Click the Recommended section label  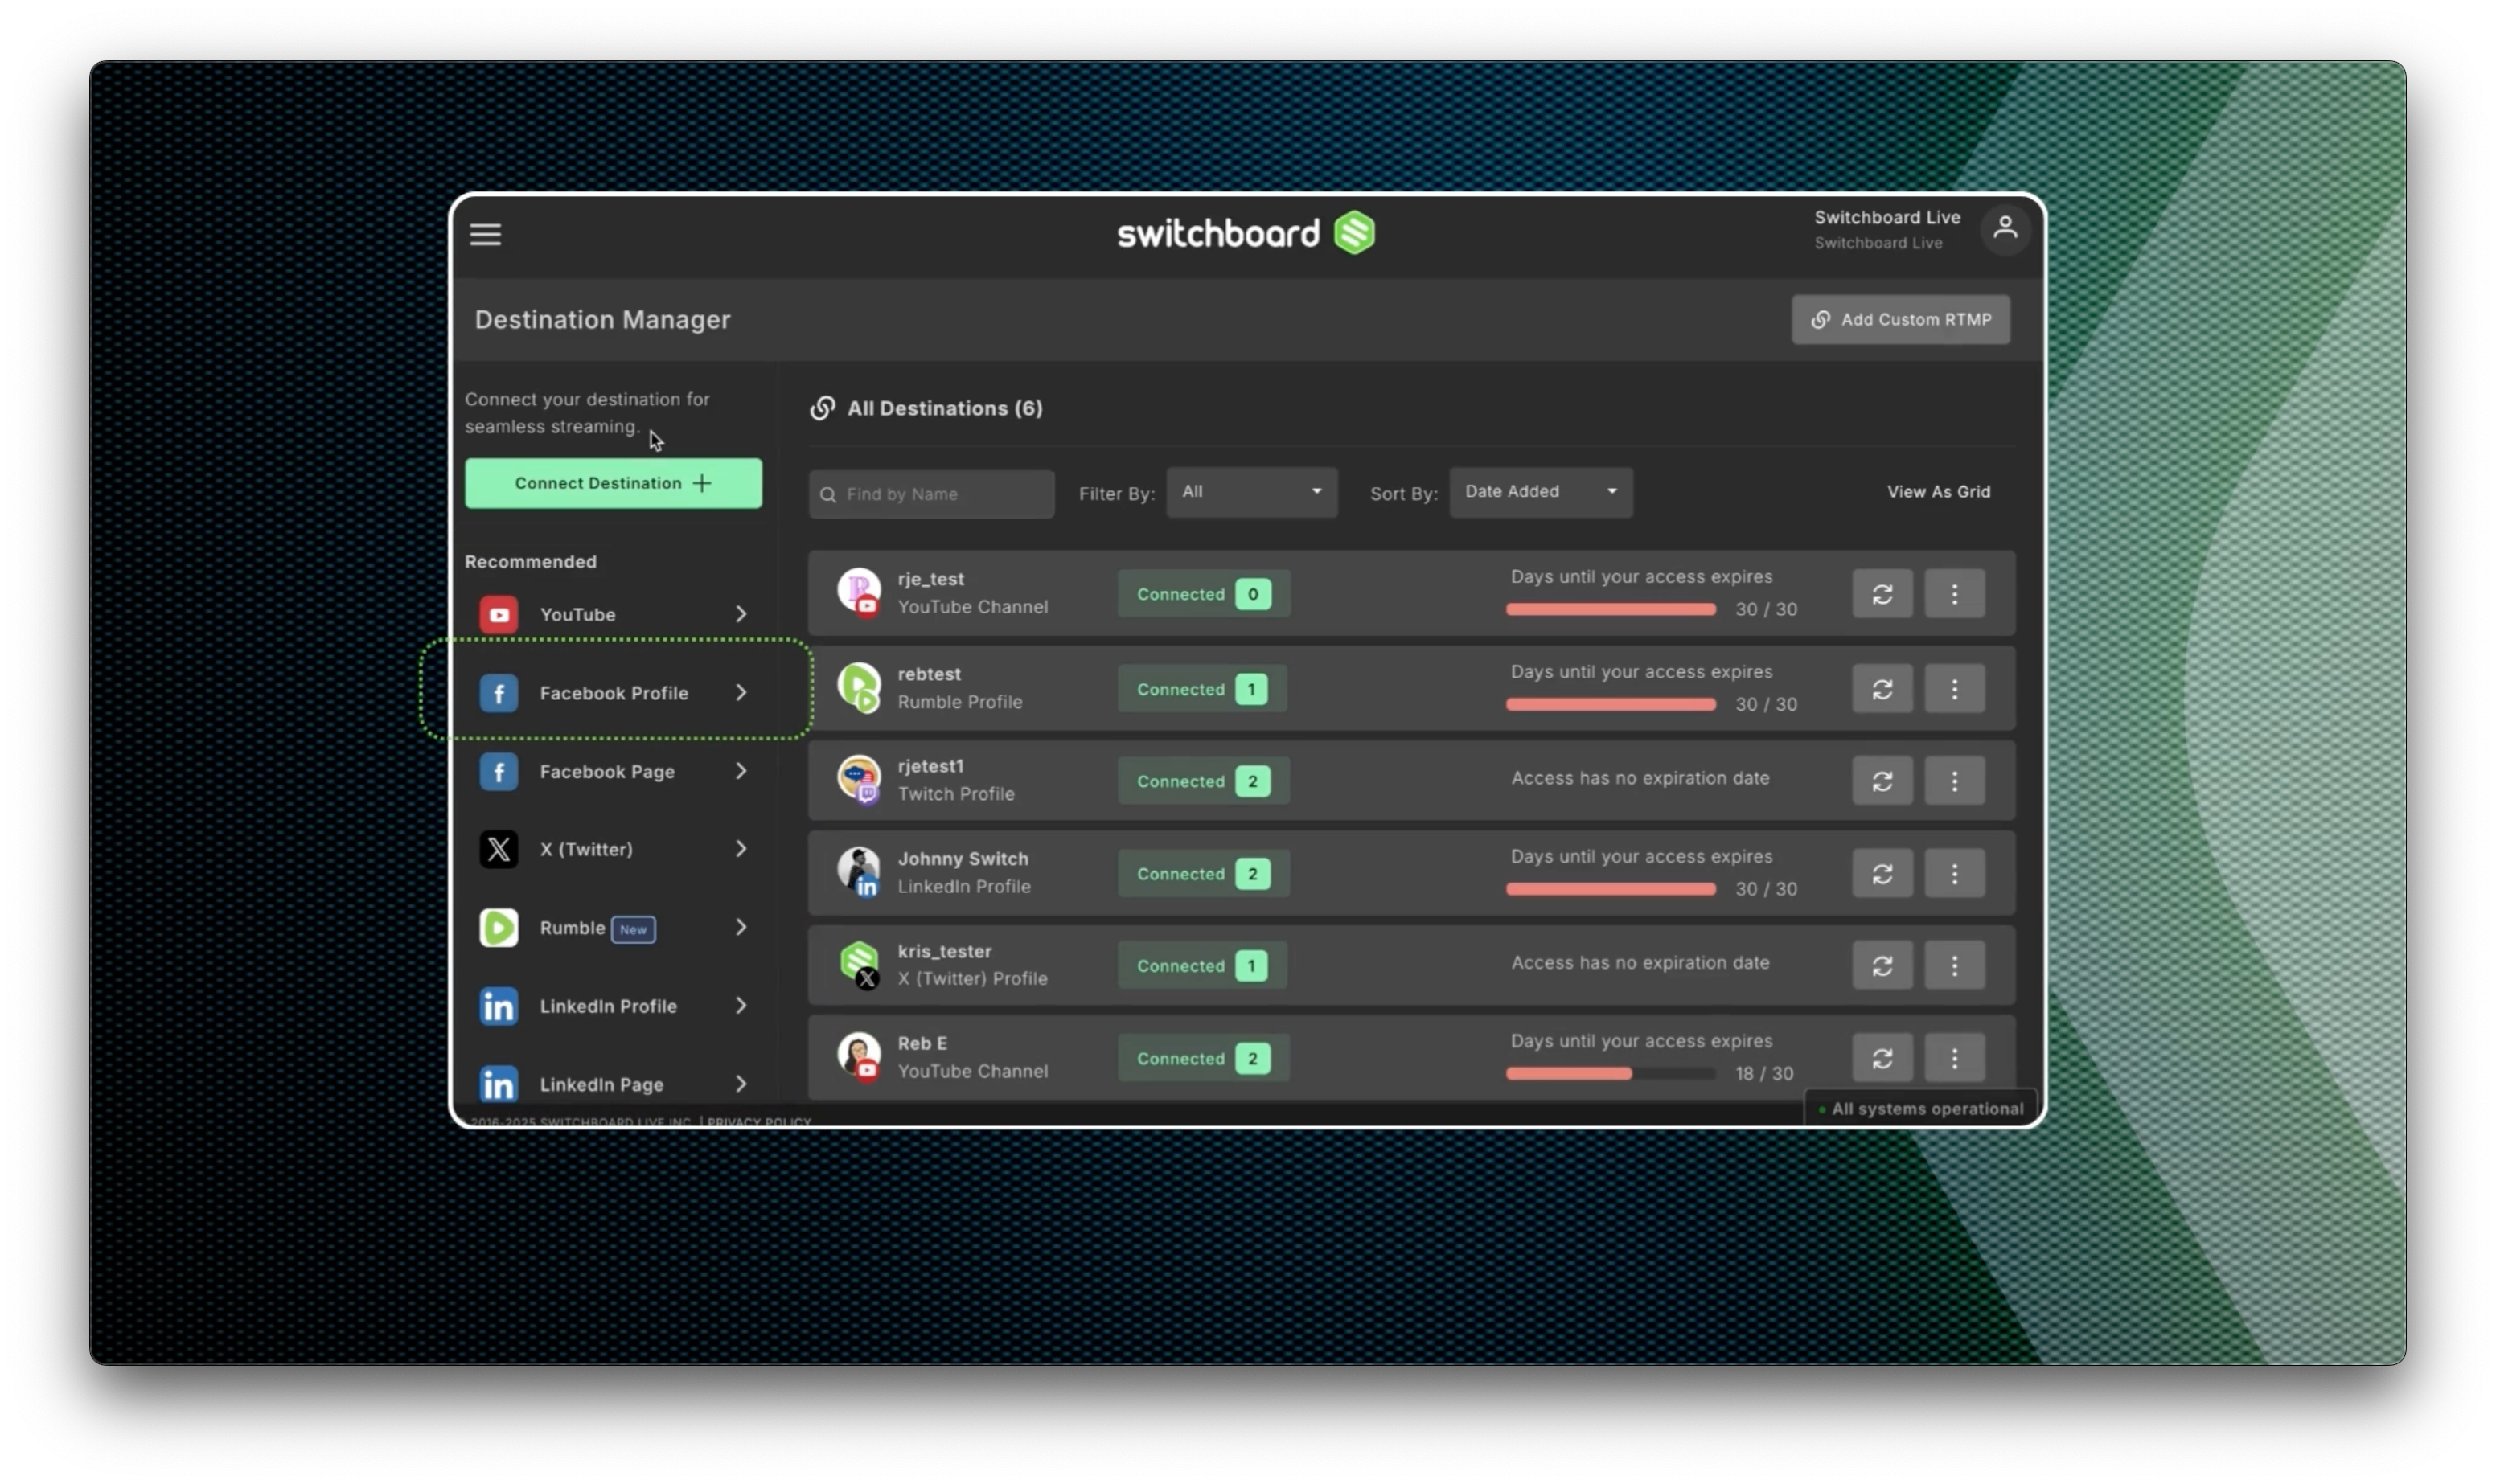pos(530,562)
